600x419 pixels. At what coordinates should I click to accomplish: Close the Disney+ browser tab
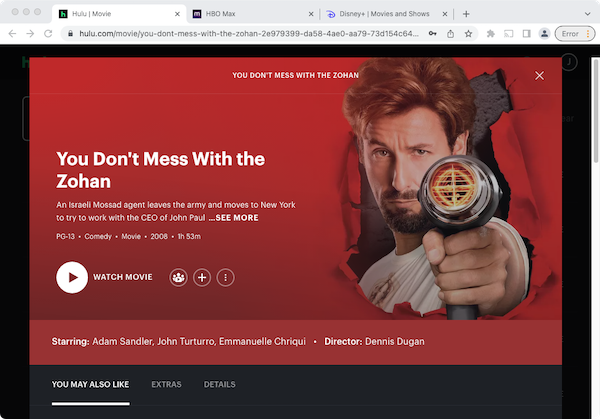click(445, 14)
